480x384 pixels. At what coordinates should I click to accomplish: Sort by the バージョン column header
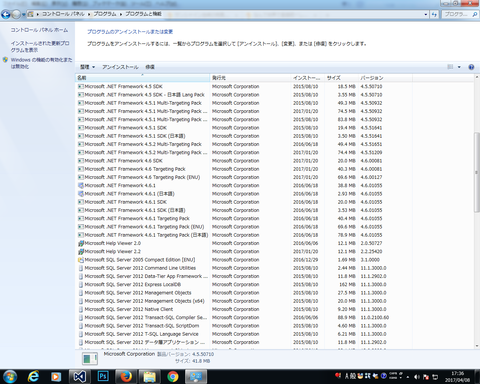pyautogui.click(x=386, y=78)
